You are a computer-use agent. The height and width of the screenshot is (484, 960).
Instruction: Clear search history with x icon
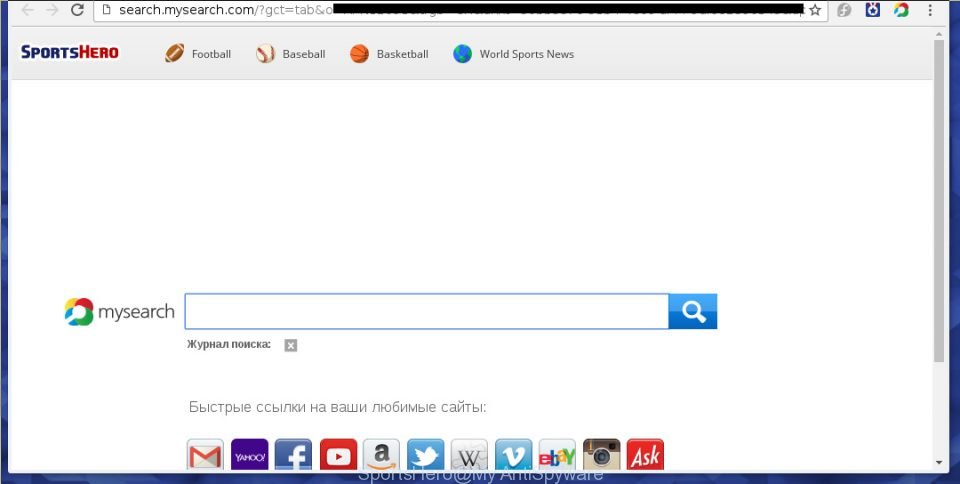291,346
